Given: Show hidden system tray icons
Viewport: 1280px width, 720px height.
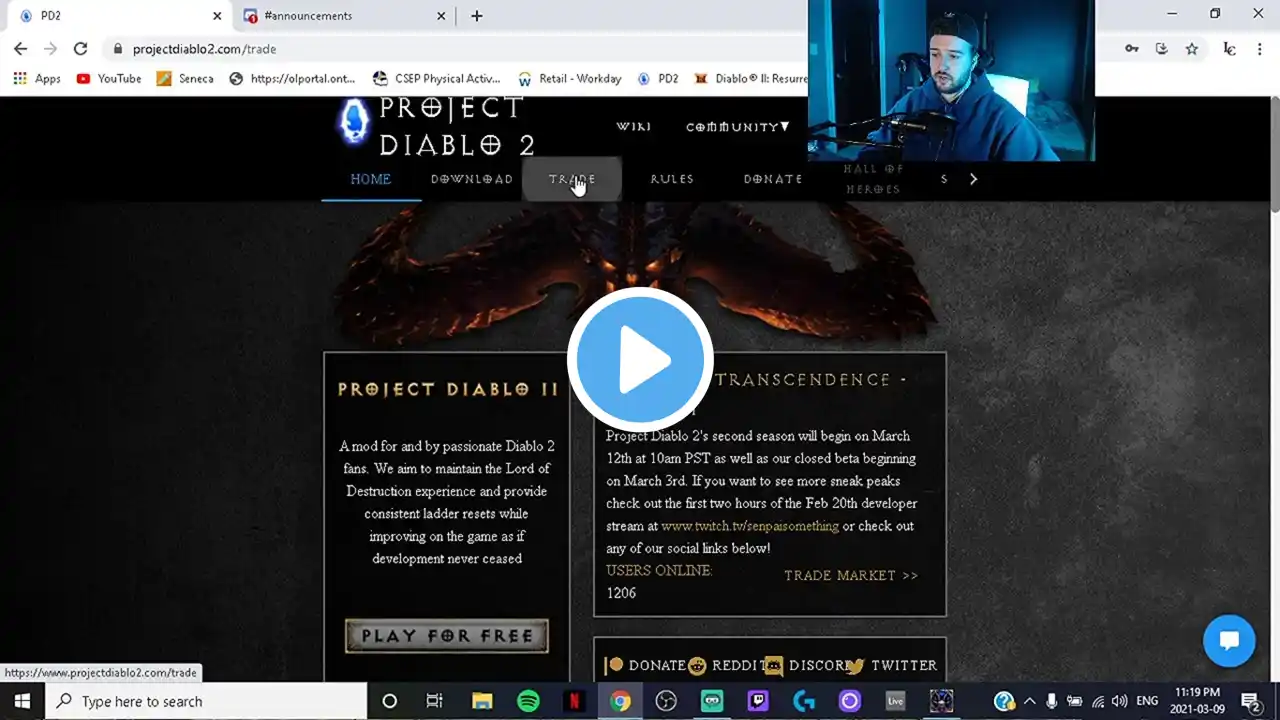Looking at the screenshot, I should pyautogui.click(x=1029, y=701).
